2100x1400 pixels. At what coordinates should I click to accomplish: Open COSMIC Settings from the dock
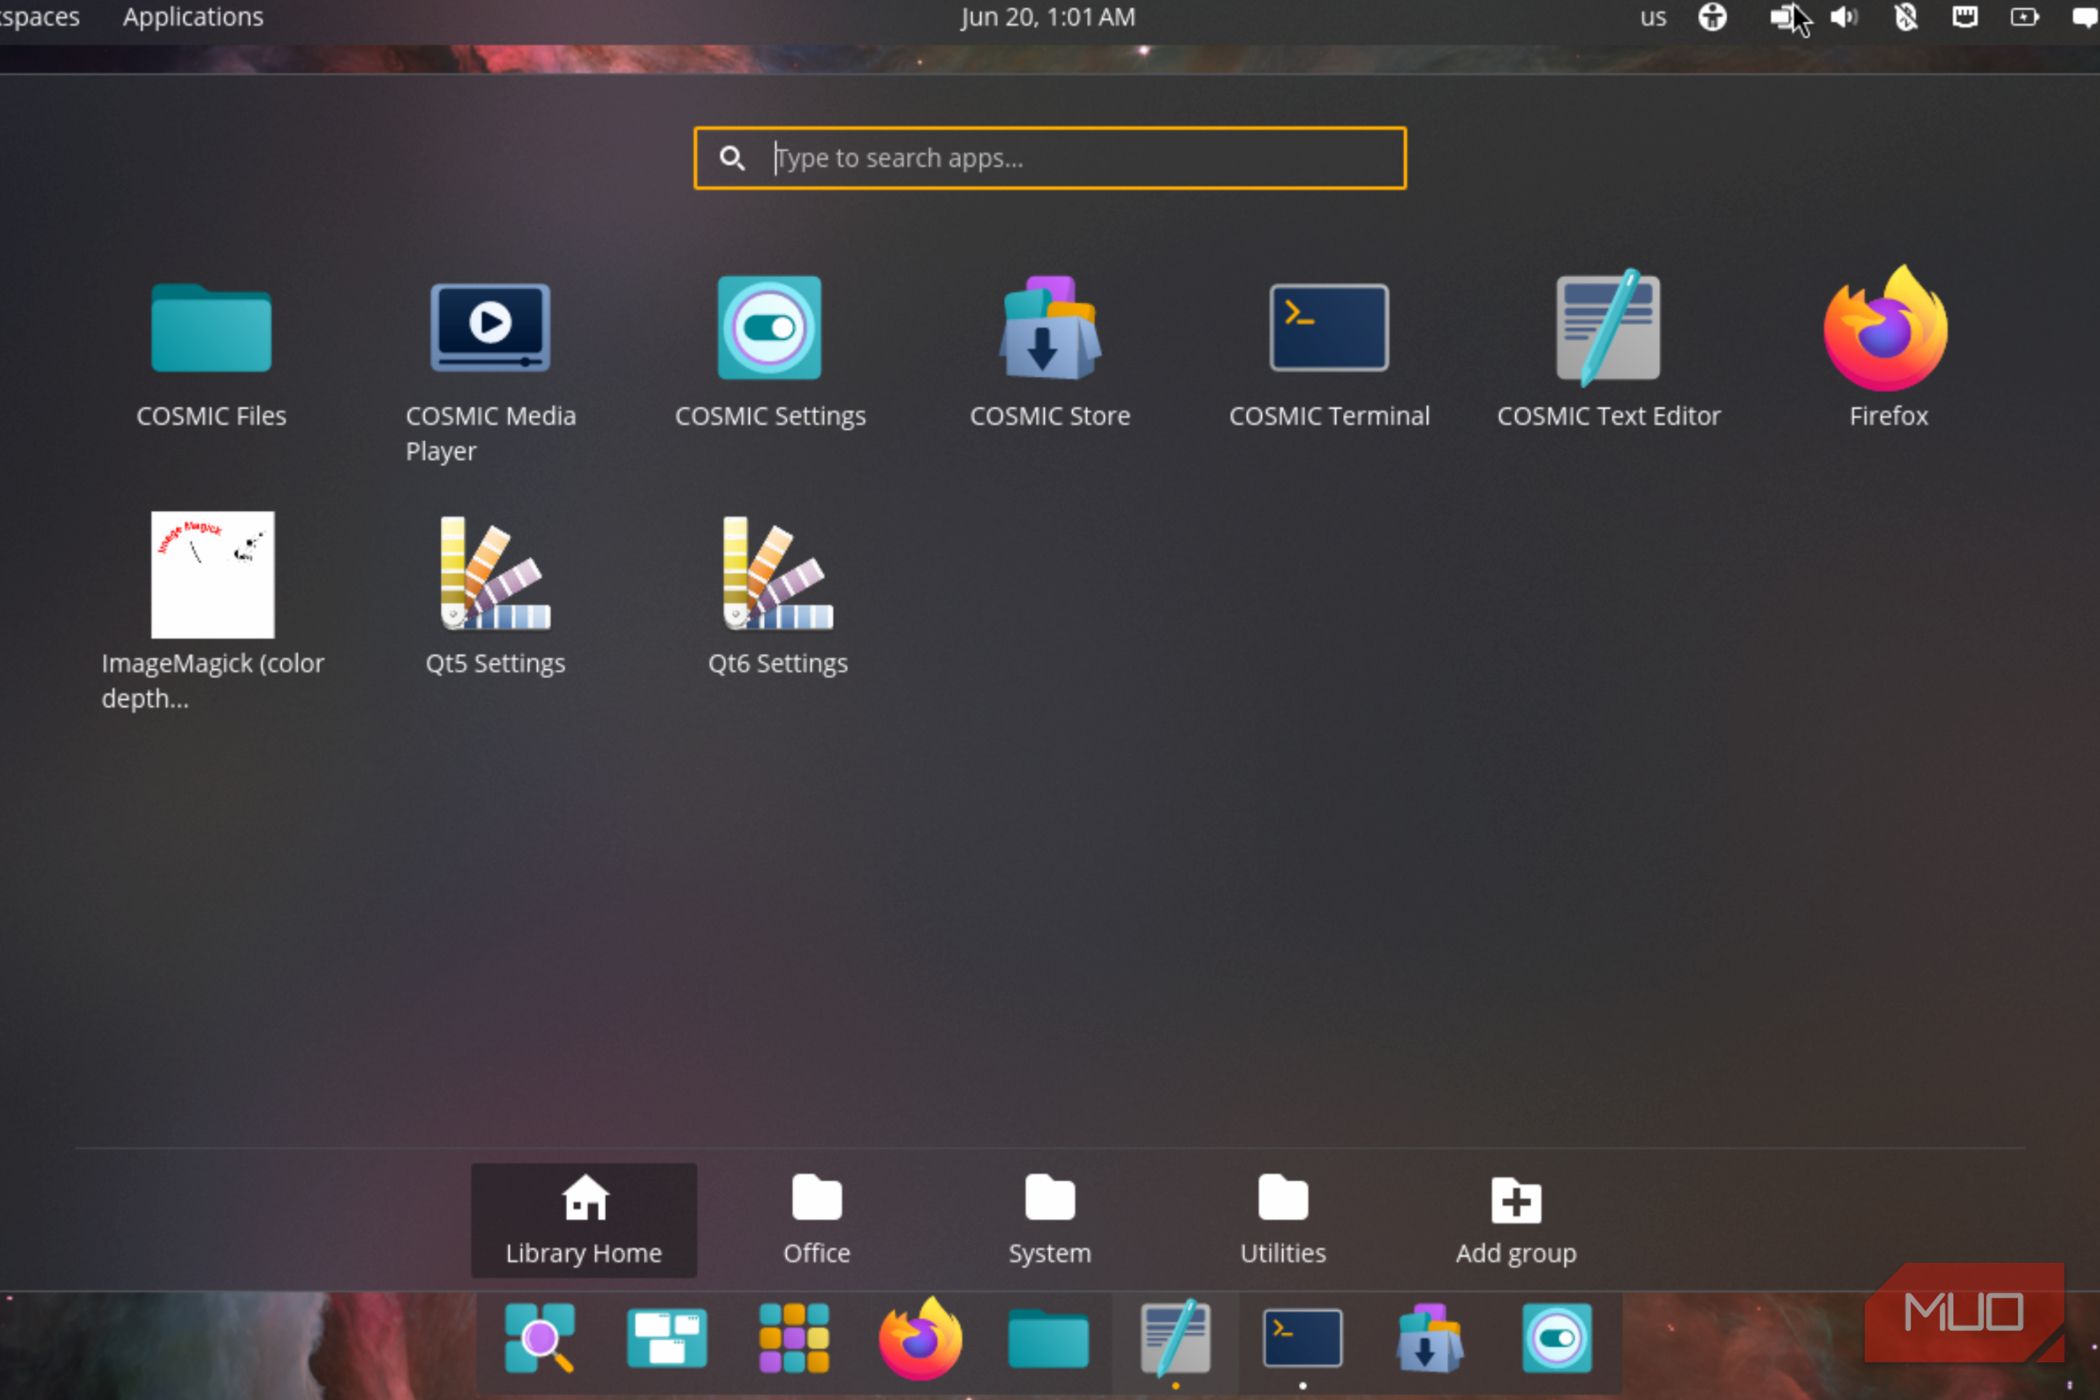click(1557, 1338)
